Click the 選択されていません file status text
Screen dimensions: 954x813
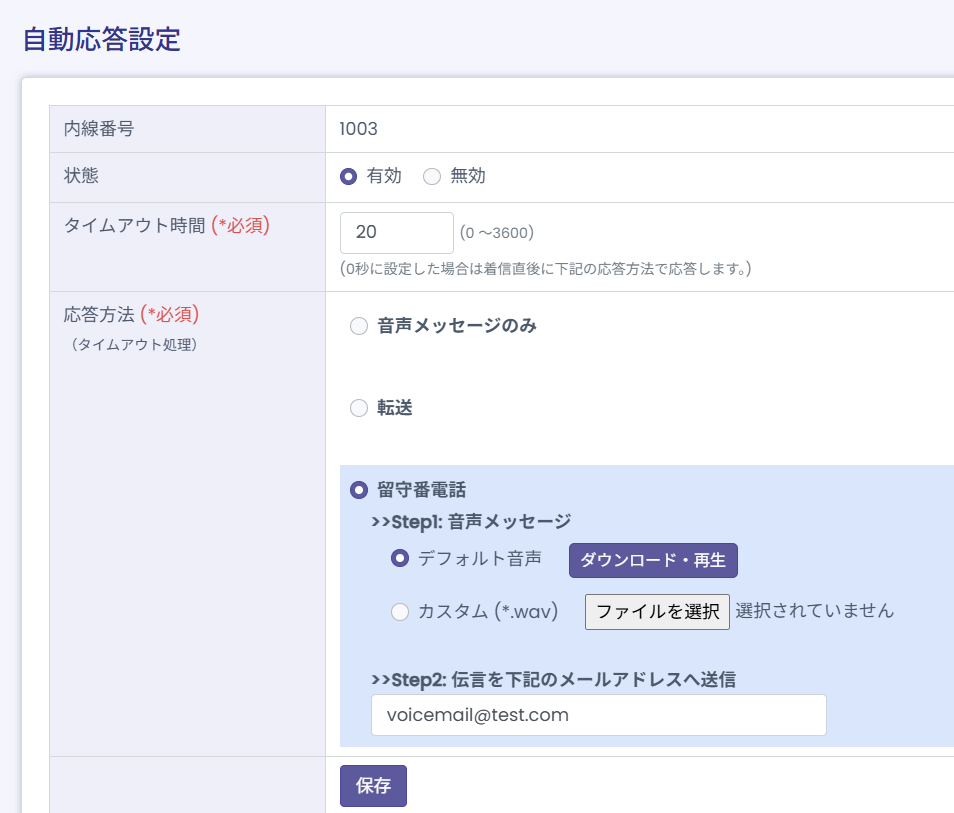pos(814,610)
